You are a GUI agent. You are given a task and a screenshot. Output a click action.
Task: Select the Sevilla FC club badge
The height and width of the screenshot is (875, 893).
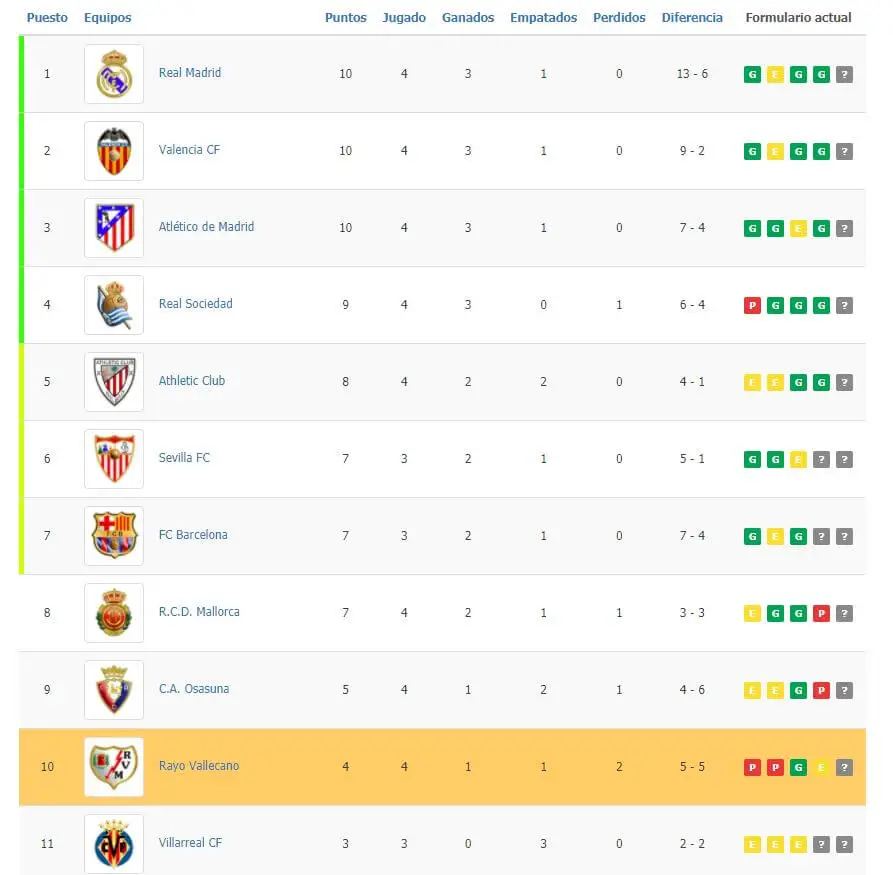[113, 459]
